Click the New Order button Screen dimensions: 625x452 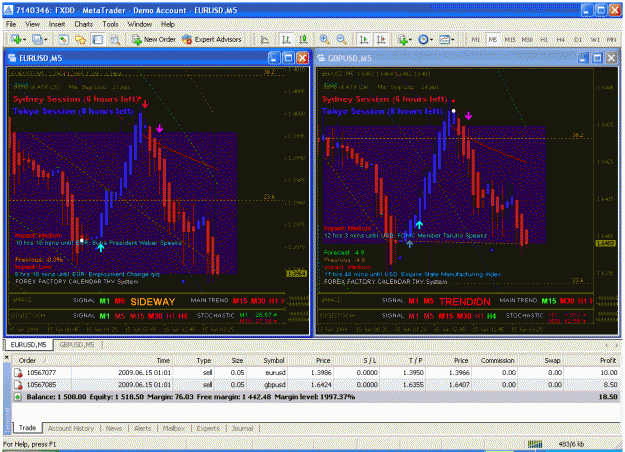click(154, 39)
